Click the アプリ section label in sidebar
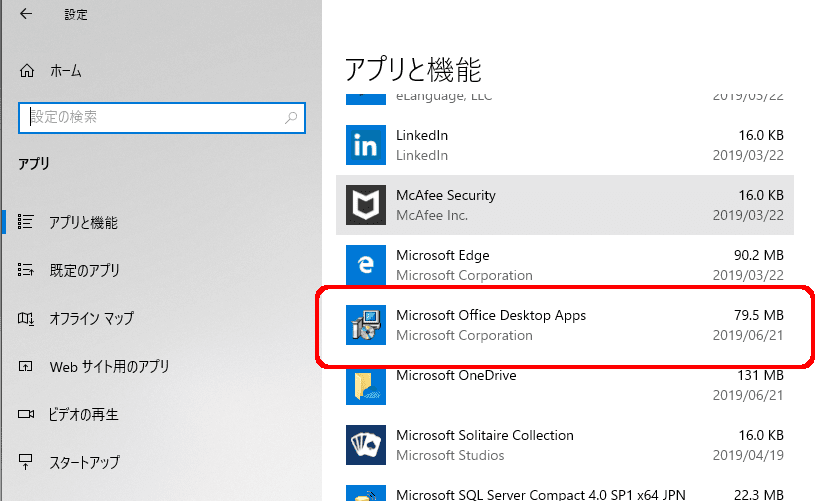839x501 pixels. (34, 163)
